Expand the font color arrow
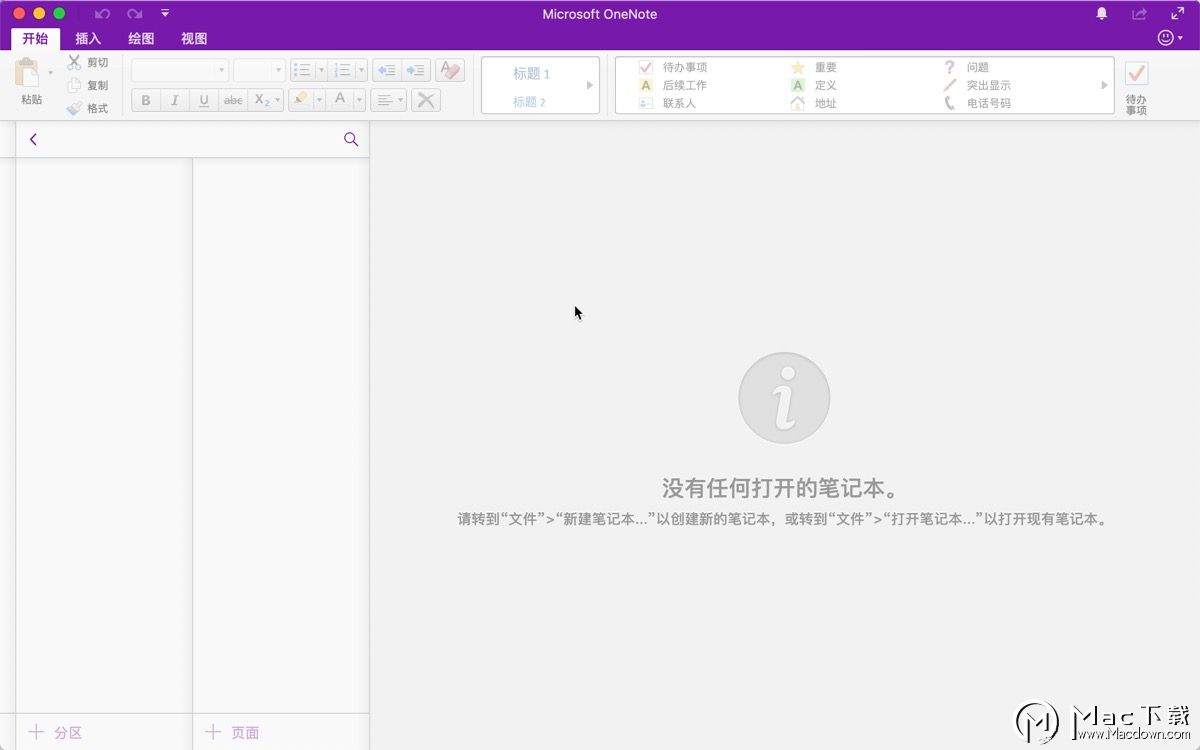This screenshot has width=1200, height=750. 359,100
